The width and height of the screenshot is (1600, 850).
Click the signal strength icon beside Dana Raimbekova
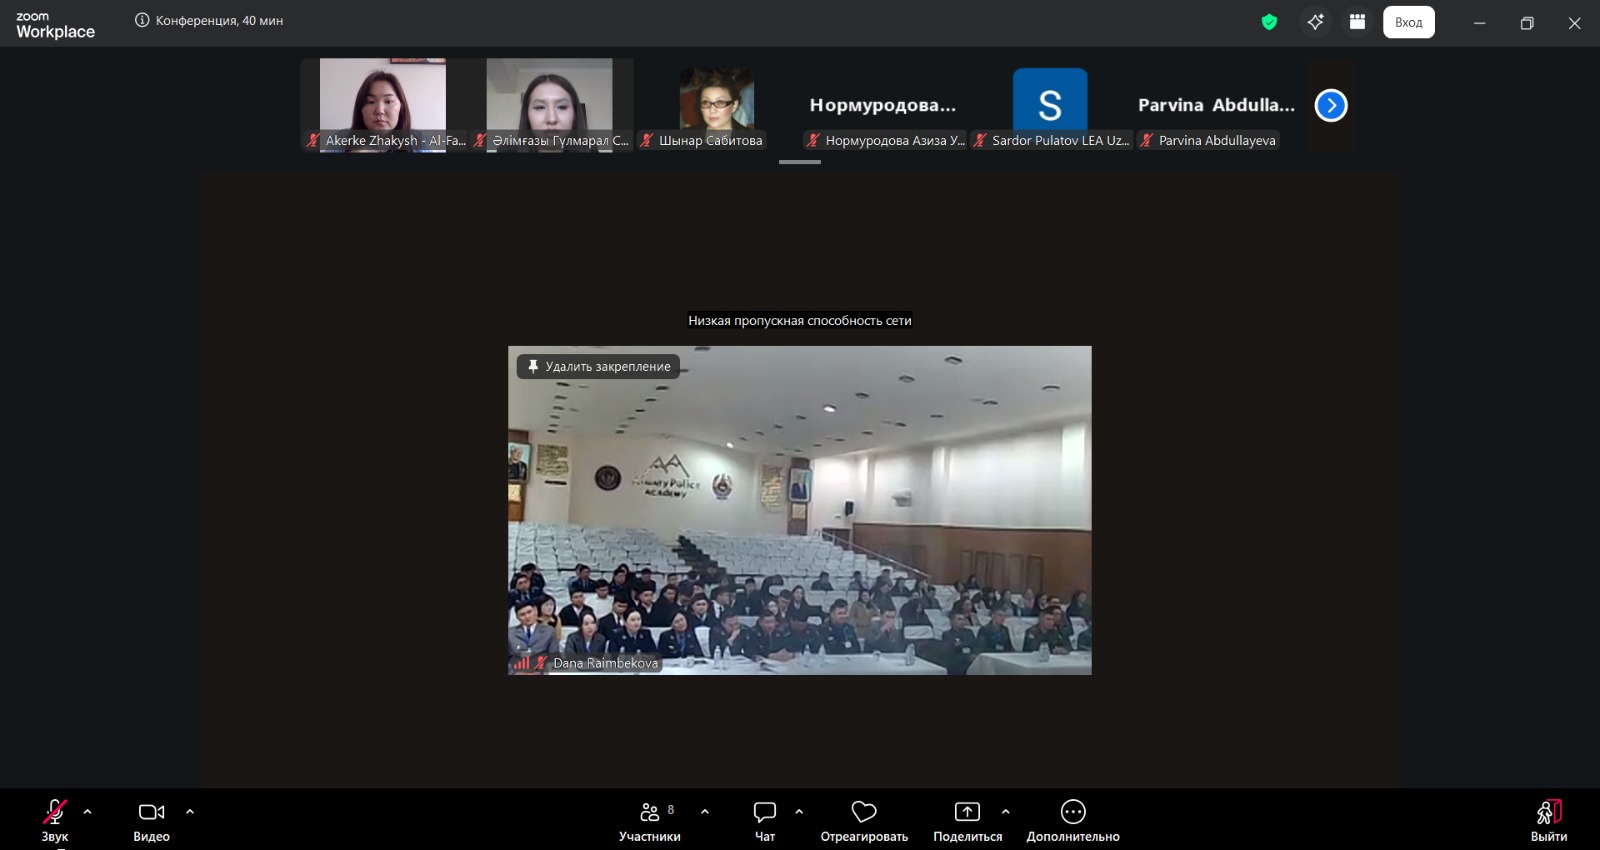point(521,663)
